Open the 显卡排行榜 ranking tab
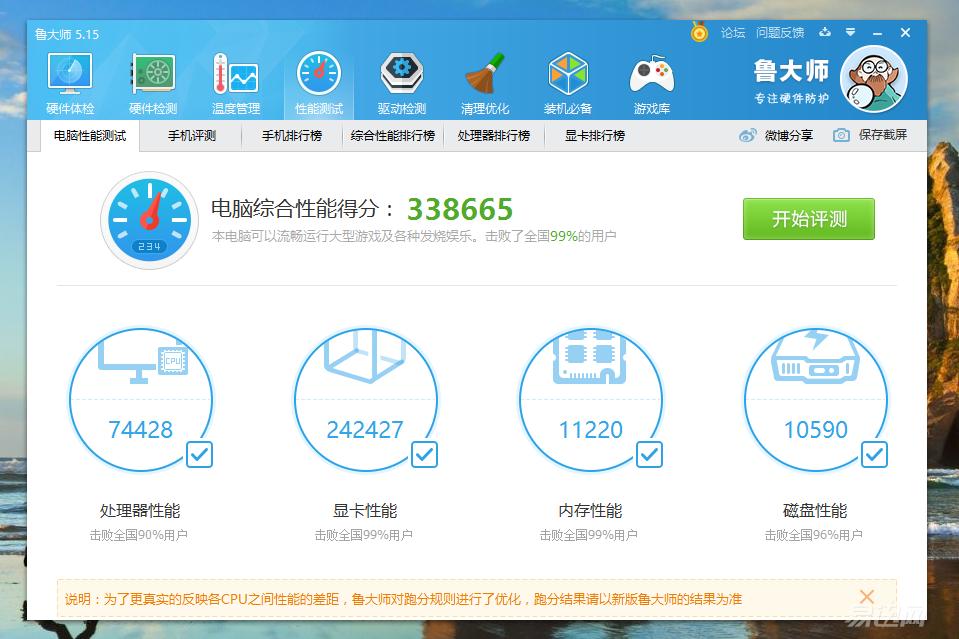The image size is (959, 639). [x=588, y=136]
